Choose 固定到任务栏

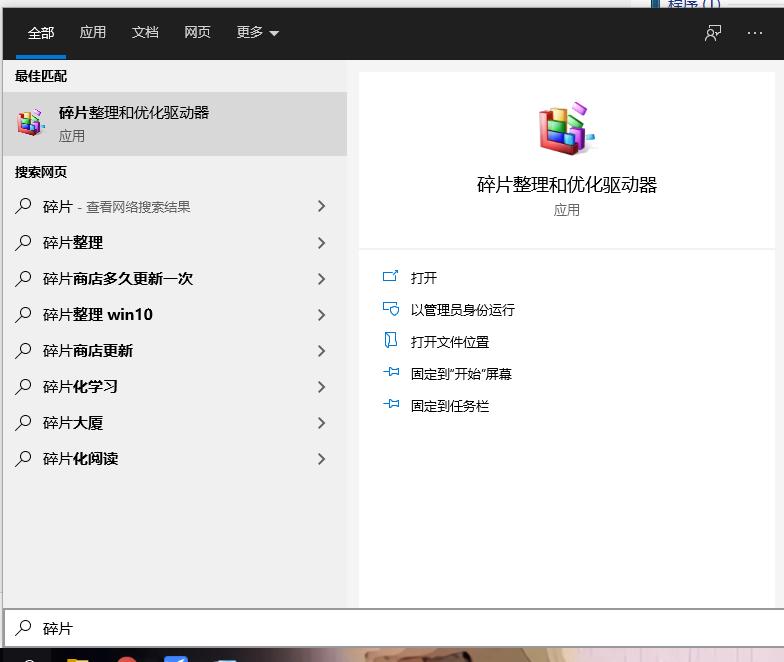coord(450,406)
